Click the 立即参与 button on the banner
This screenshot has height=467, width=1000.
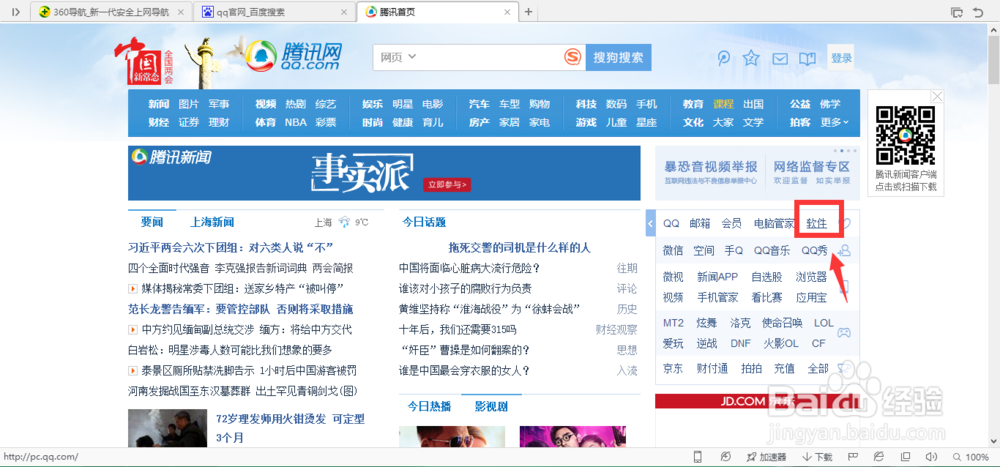tap(447, 185)
